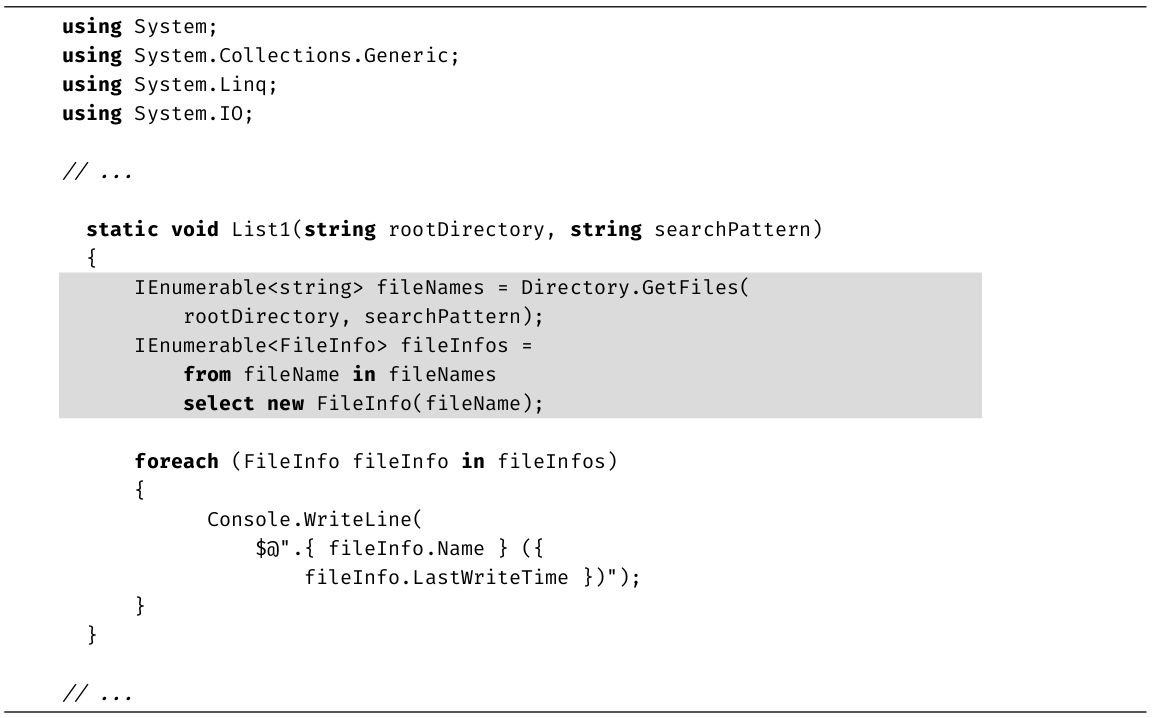
Task: Click the $@ interpolated string prefix
Action: [x=268, y=549]
